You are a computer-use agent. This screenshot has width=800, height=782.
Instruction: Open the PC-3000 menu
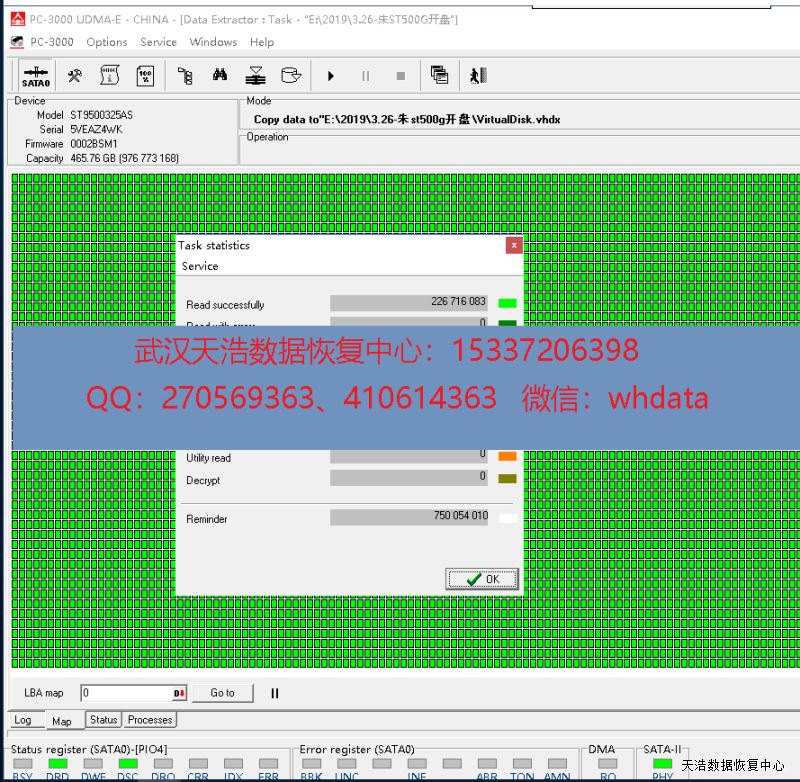[51, 42]
